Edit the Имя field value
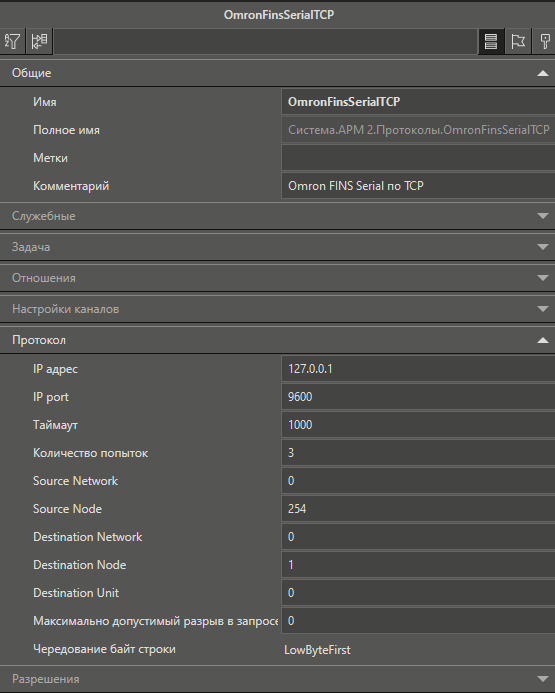The width and height of the screenshot is (555, 693). coord(418,102)
